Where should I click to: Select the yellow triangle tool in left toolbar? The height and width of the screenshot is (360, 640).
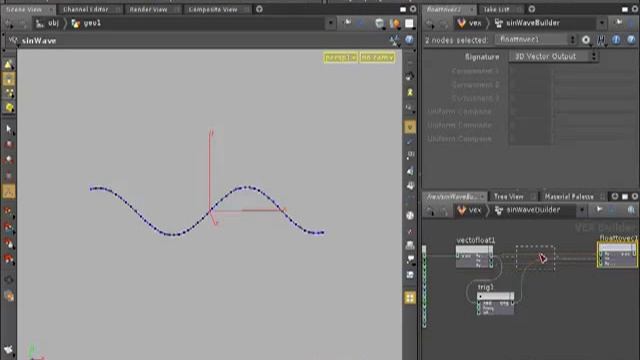click(9, 64)
